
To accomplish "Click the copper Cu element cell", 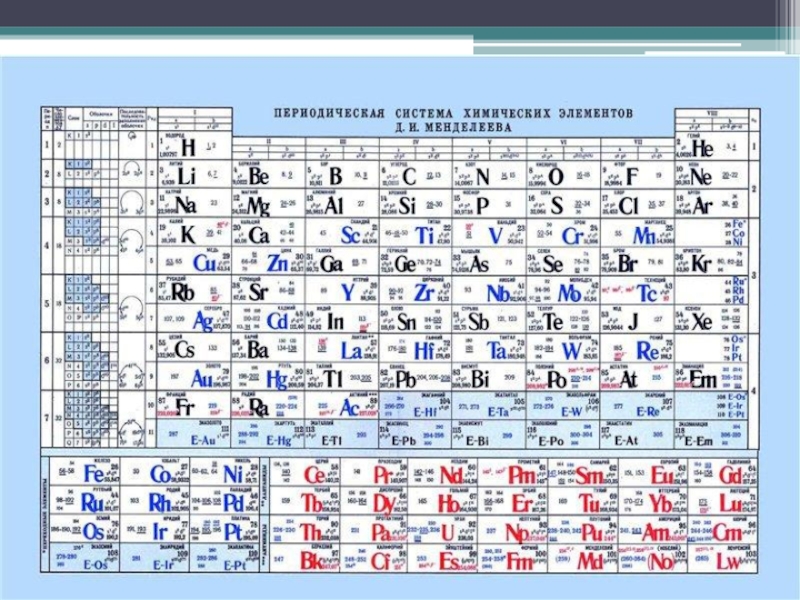I will click(205, 264).
